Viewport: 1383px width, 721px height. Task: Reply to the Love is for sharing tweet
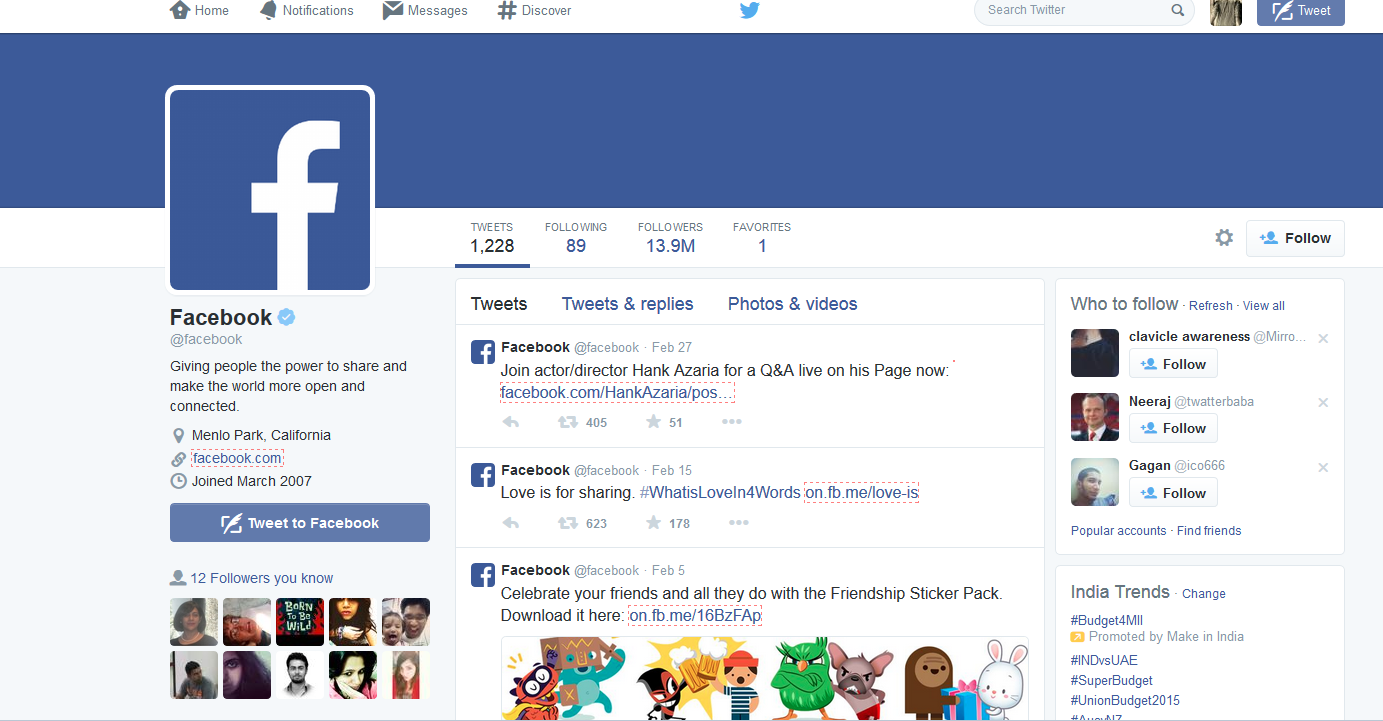[510, 523]
